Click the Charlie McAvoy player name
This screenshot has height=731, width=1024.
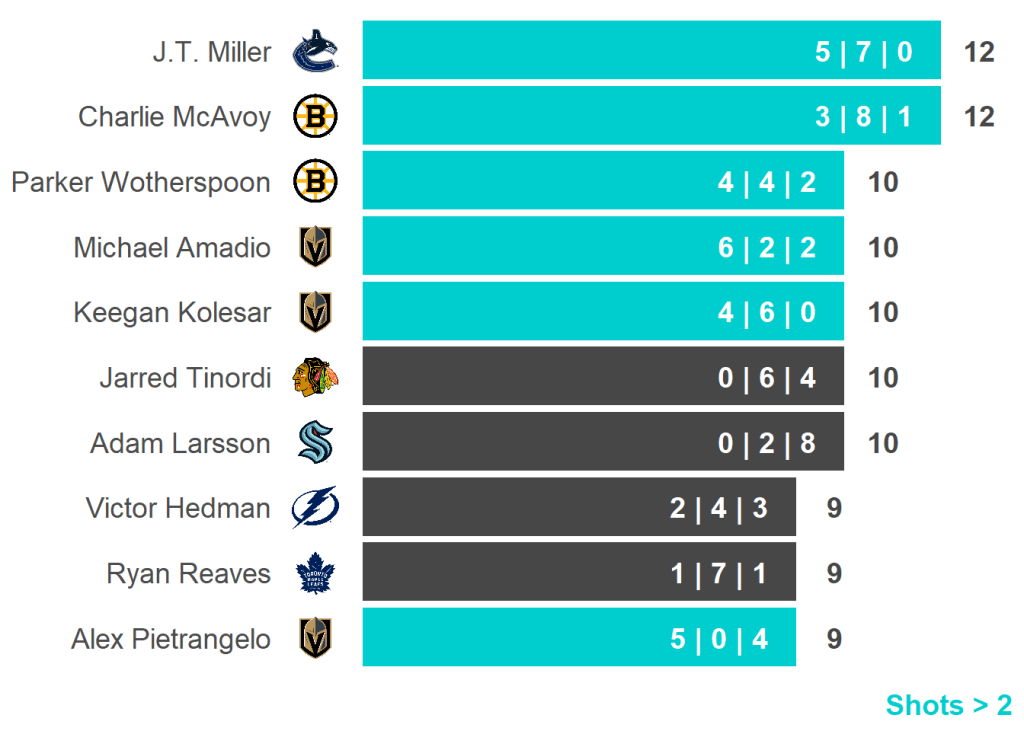click(x=174, y=117)
